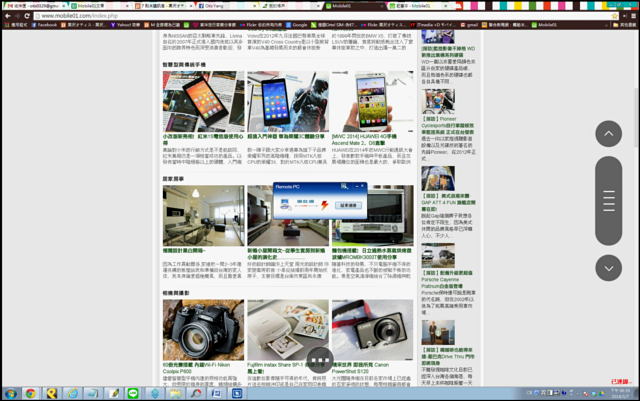Viewport: 640px width, 401px height.
Task: Click the Windows Start button
Action: pyautogui.click(x=11, y=394)
